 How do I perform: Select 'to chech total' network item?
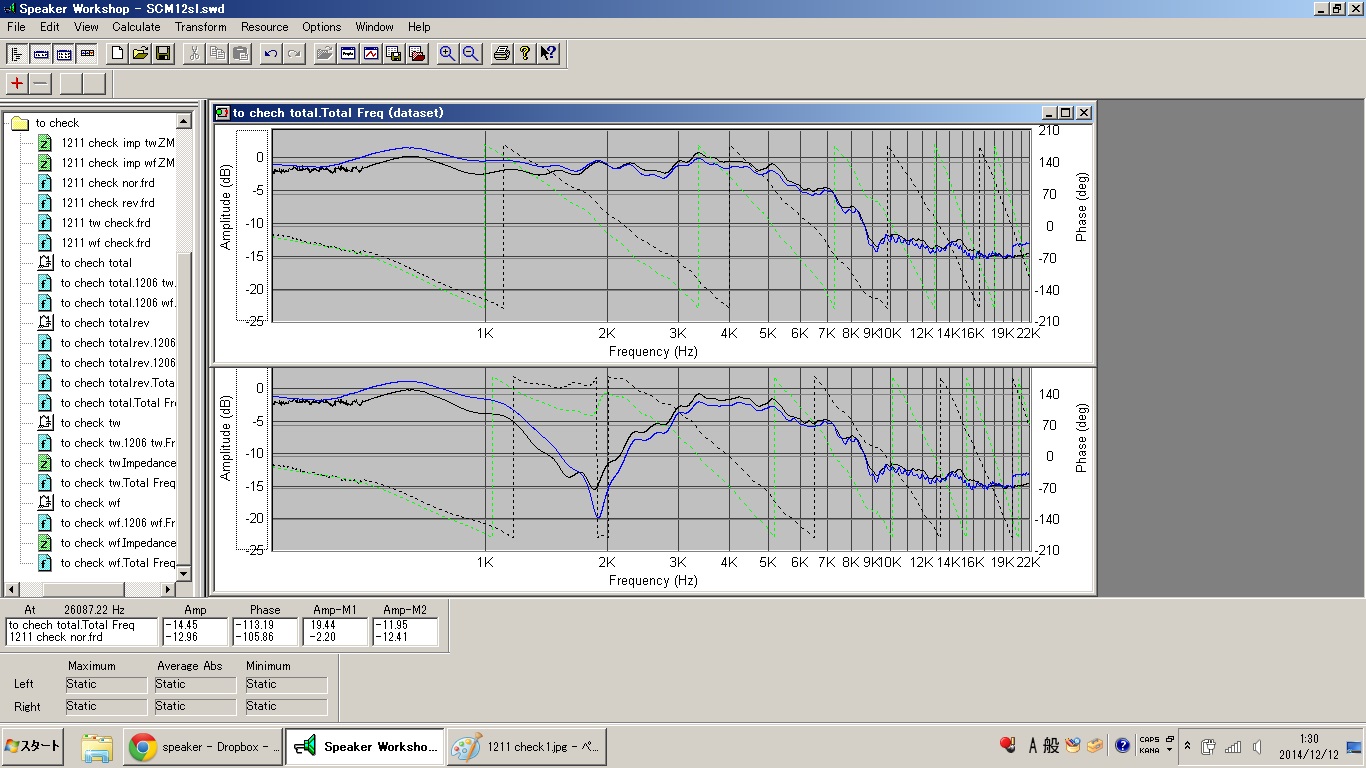tap(96, 263)
